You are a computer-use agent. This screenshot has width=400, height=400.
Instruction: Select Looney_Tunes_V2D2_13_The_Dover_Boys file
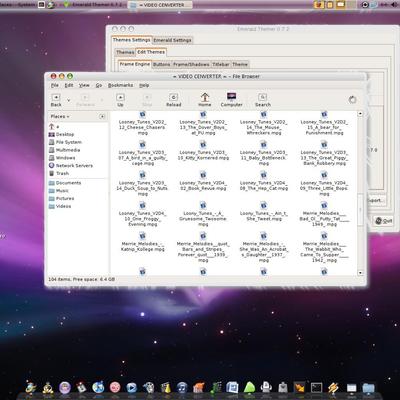pos(203,123)
